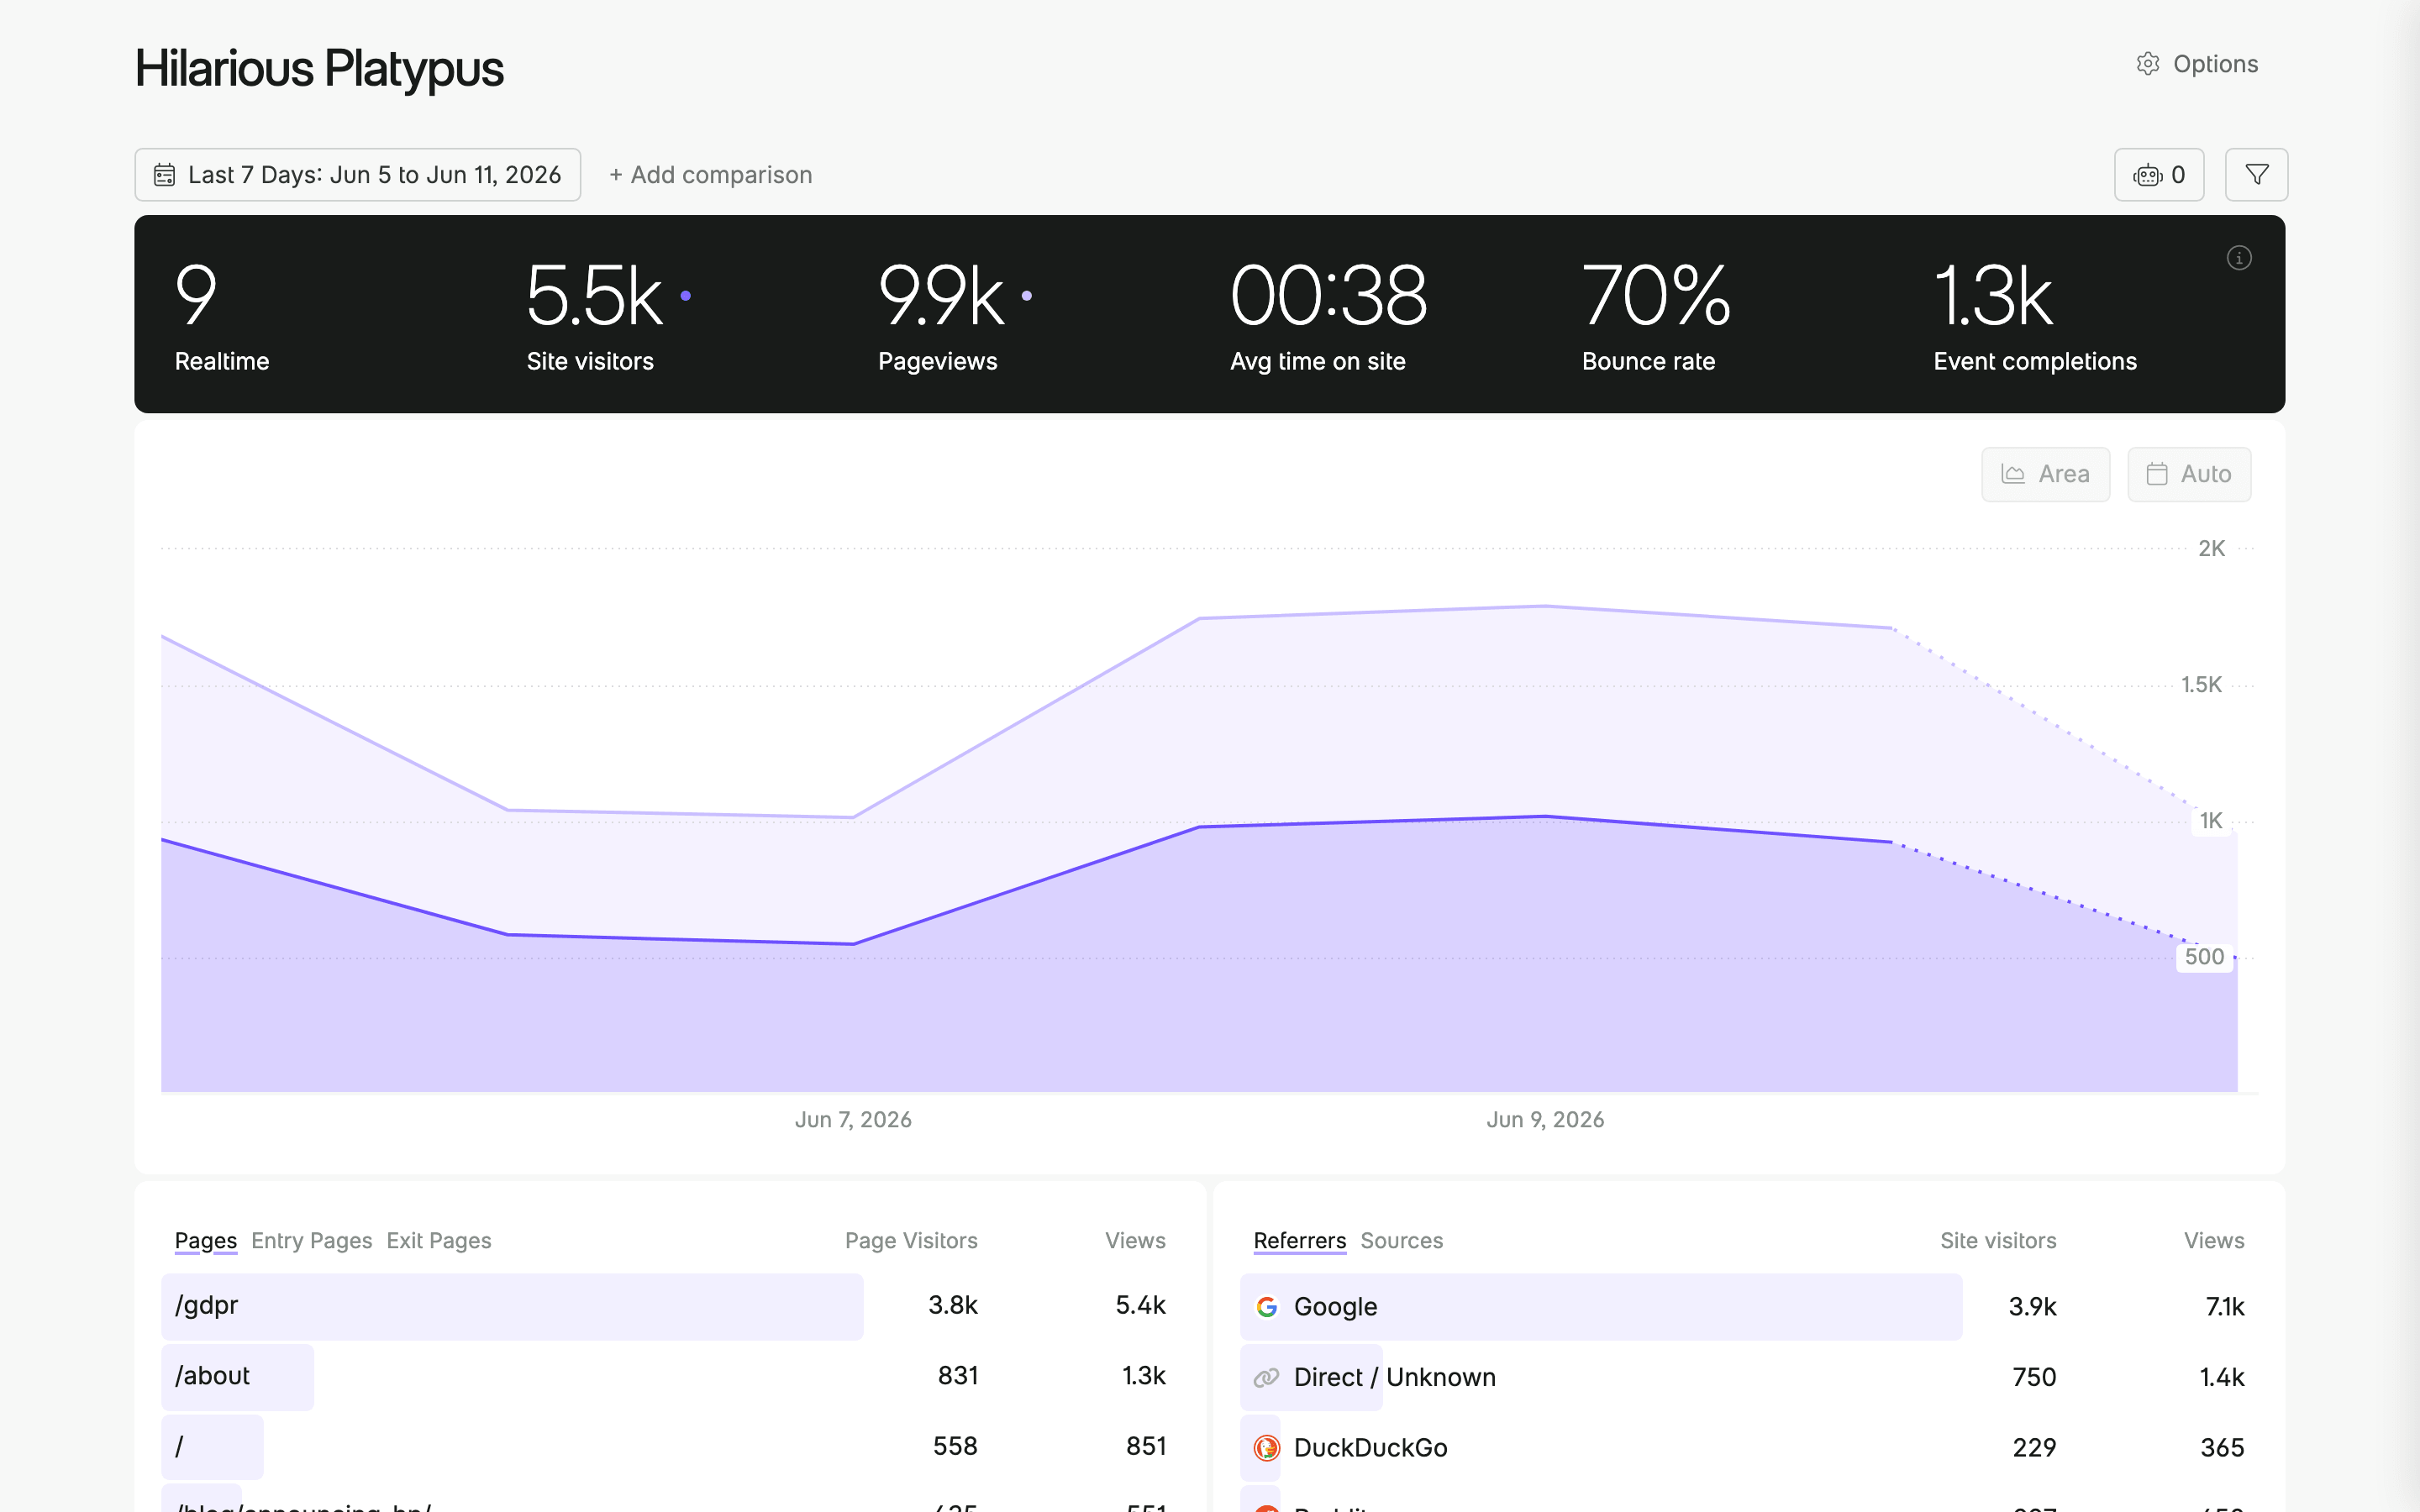Viewport: 2420px width, 1512px height.
Task: Click 5.4k views value for /gdpr
Action: point(1141,1305)
